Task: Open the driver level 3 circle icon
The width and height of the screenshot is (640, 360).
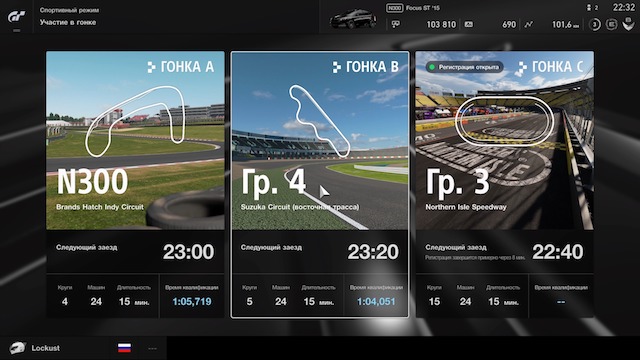Action: pyautogui.click(x=595, y=24)
